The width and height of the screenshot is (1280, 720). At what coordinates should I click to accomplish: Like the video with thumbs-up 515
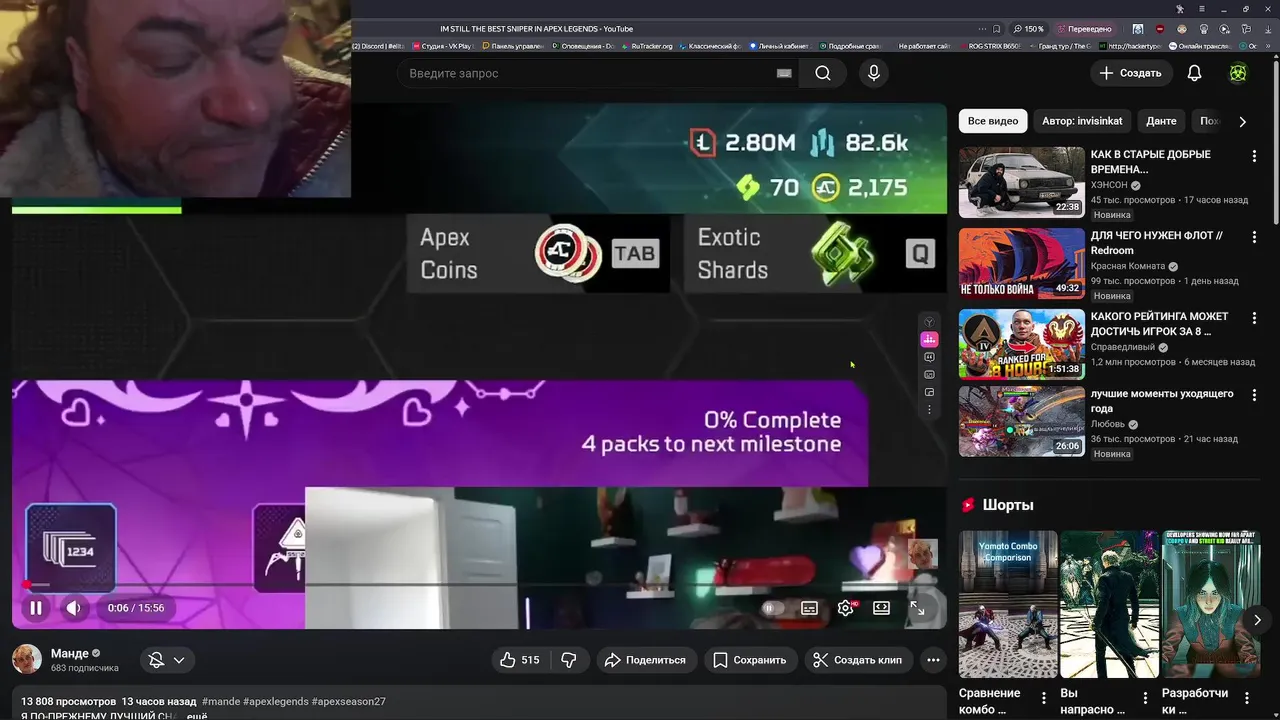click(519, 660)
